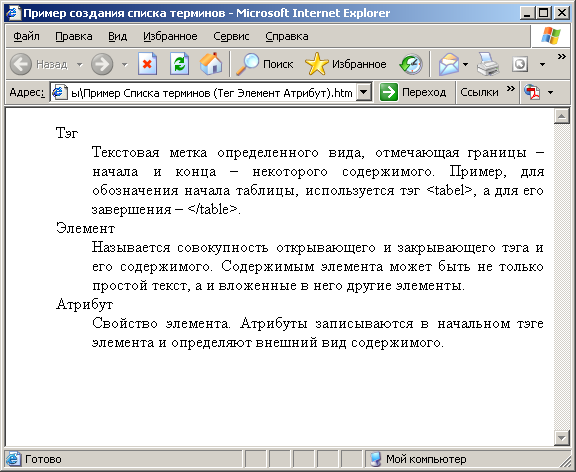Click the term Атрибут
The image size is (576, 472).
click(x=84, y=304)
